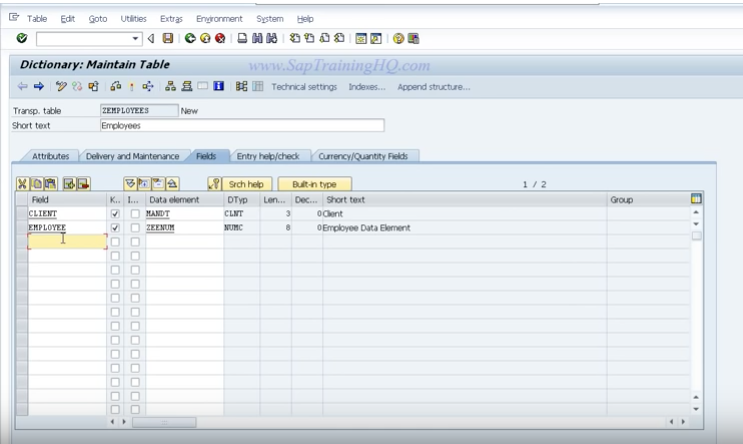Open the Environment menu

[218, 19]
